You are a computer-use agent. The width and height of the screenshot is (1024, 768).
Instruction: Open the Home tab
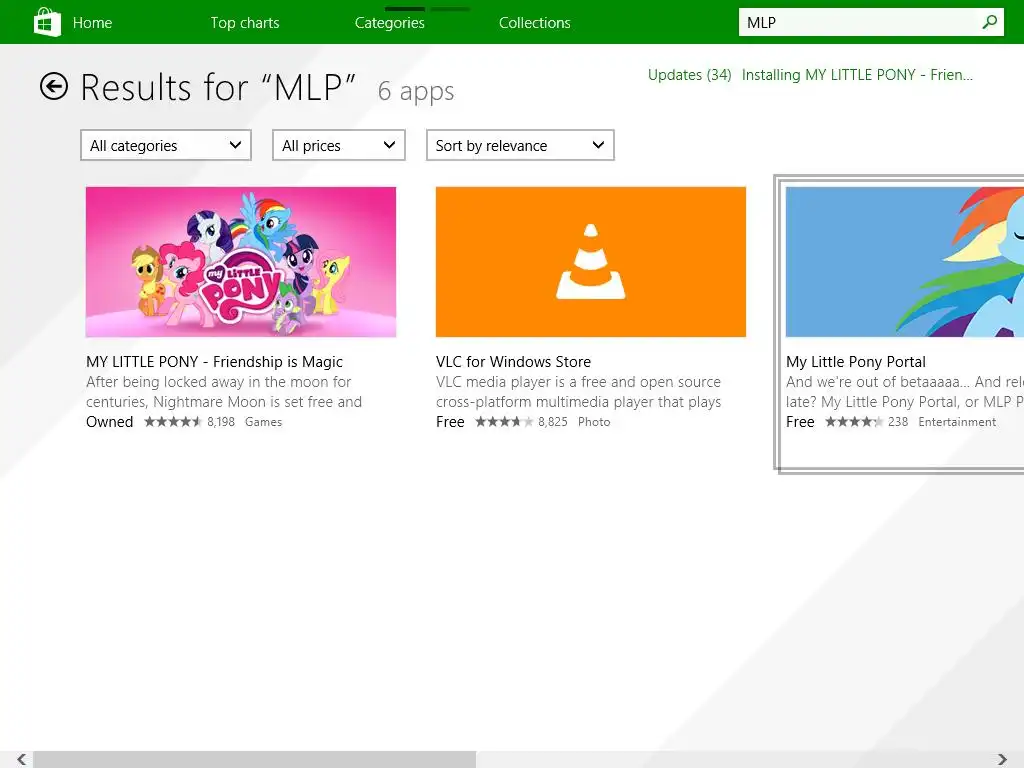coord(92,23)
